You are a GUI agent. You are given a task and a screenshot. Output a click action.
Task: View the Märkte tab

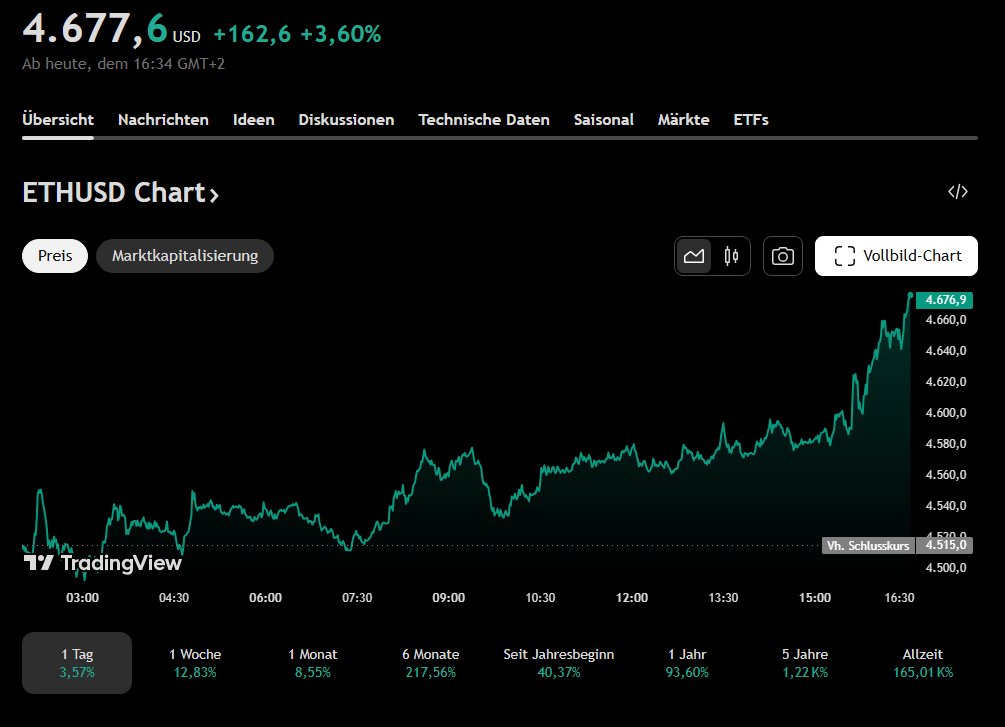[684, 119]
